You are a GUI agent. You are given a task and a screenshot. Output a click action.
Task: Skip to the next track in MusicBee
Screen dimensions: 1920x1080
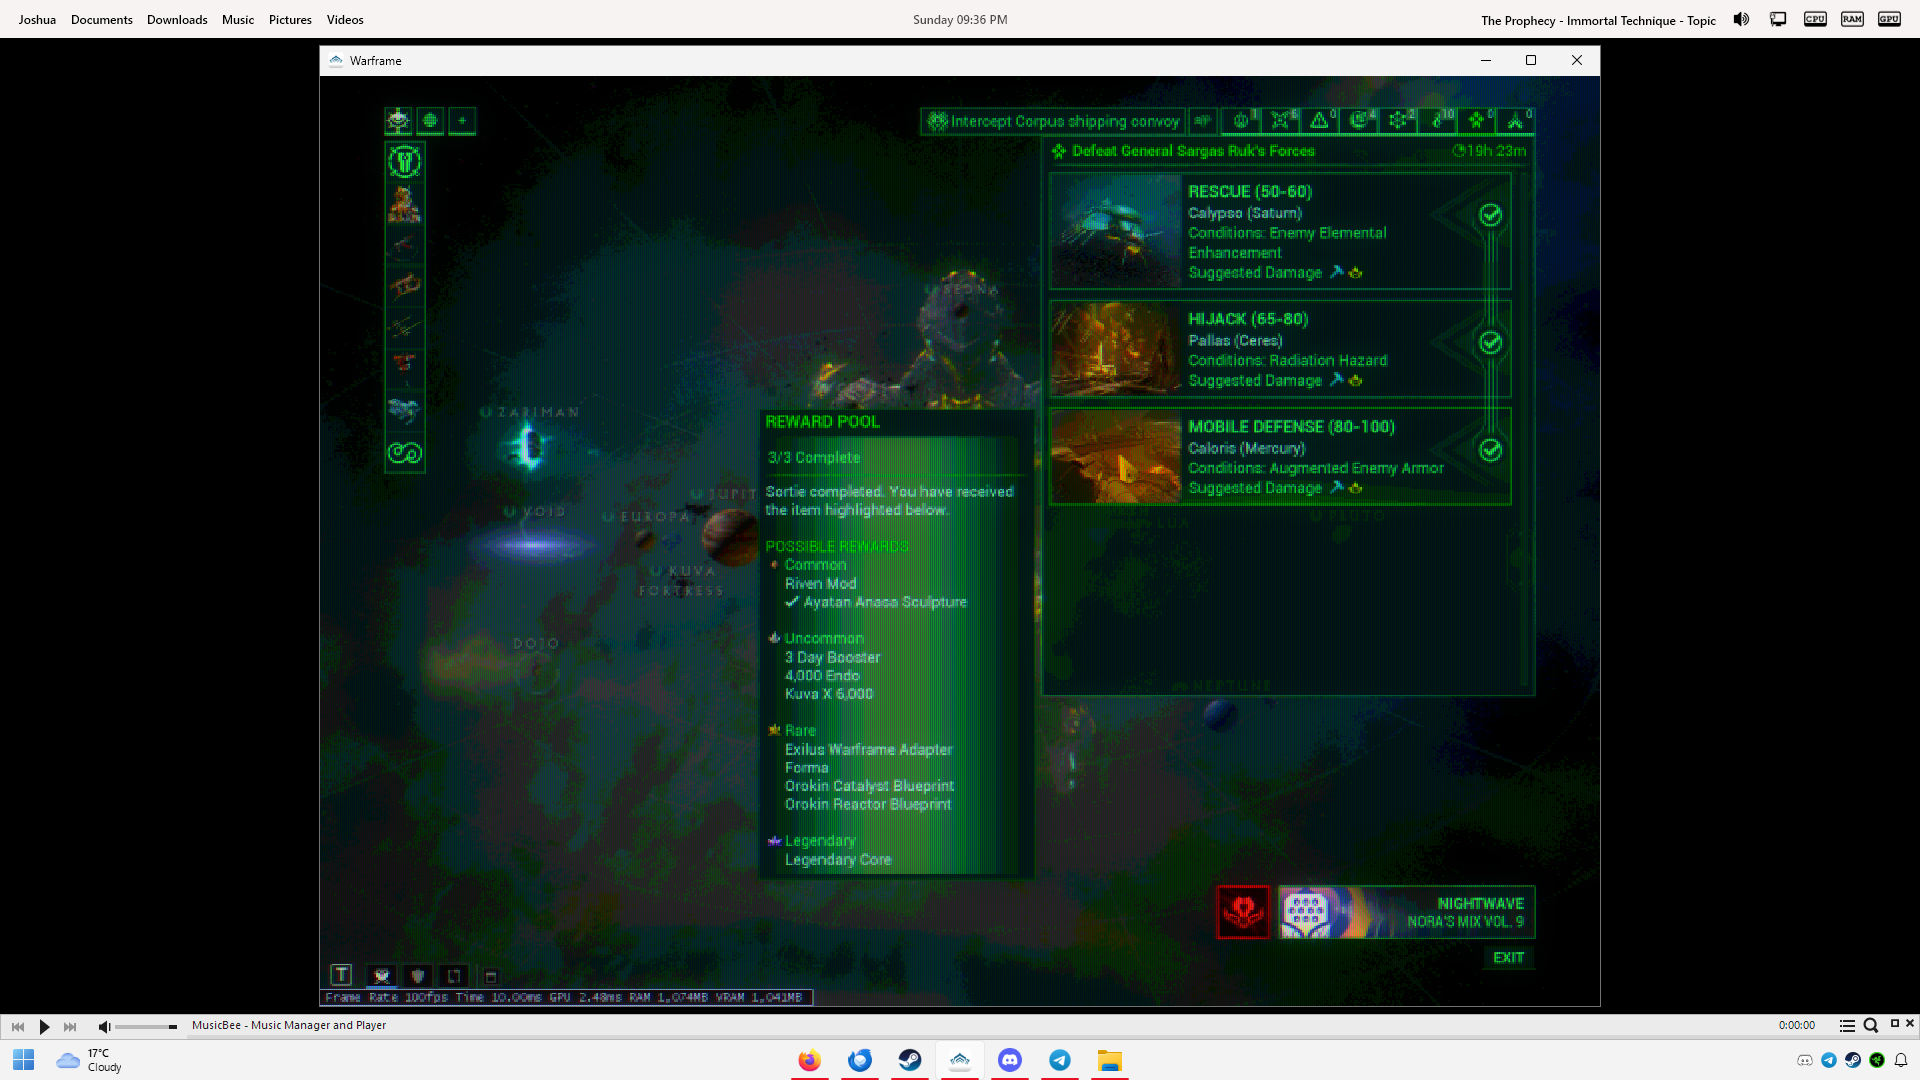click(x=70, y=1026)
